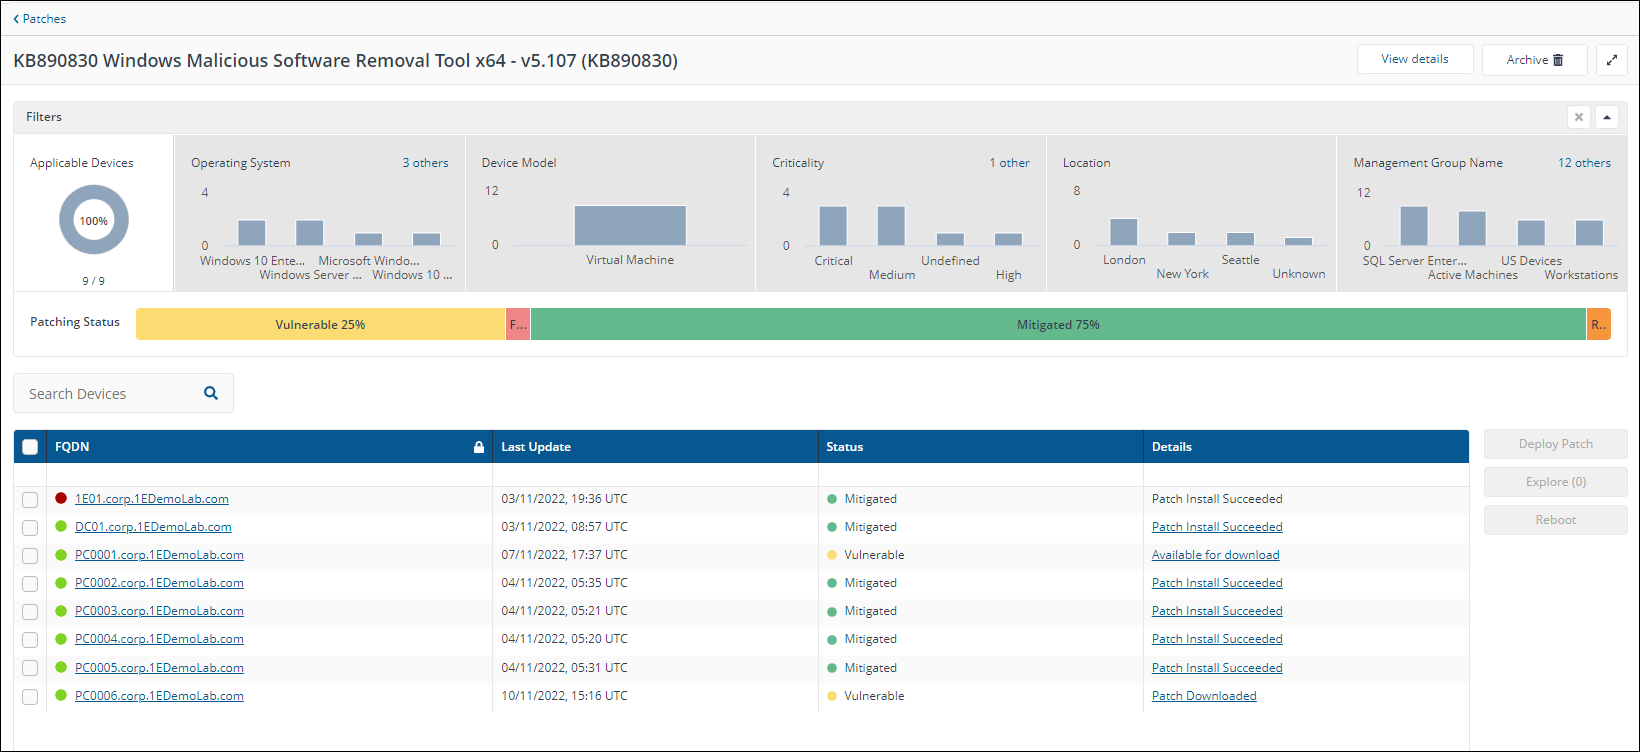Go back to Patches page
1640x752 pixels.
point(40,19)
